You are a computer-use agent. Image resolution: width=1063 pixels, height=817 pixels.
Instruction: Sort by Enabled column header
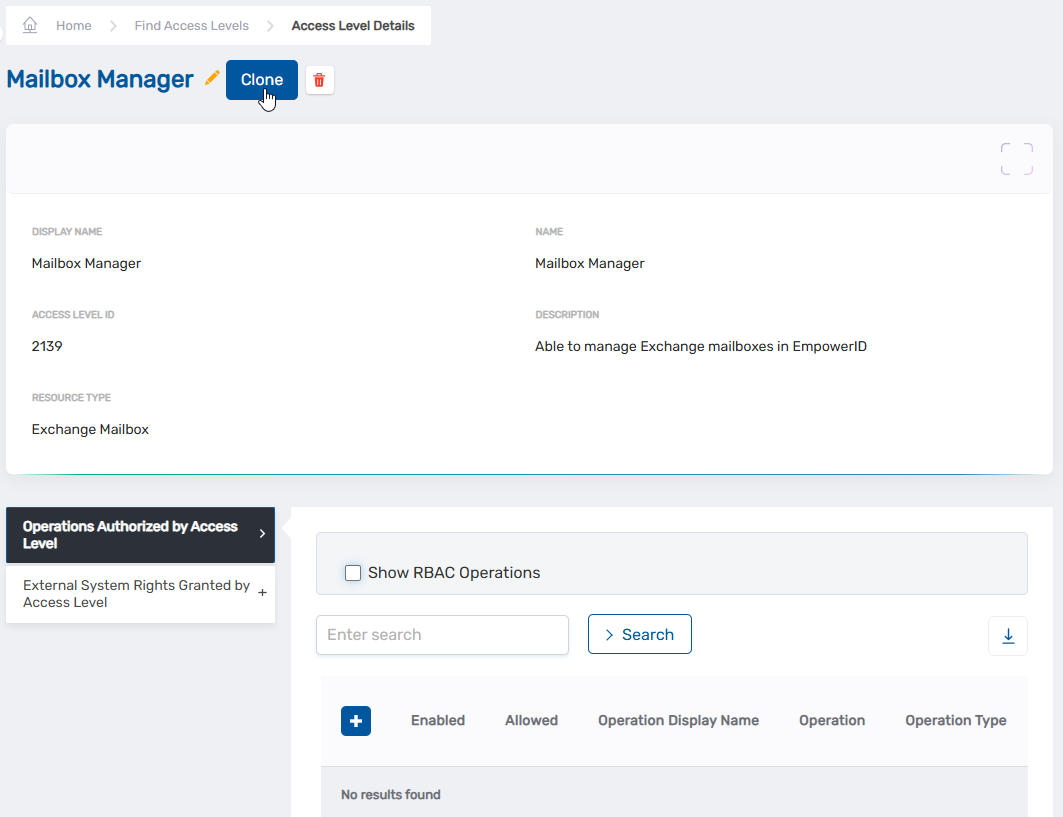click(437, 721)
